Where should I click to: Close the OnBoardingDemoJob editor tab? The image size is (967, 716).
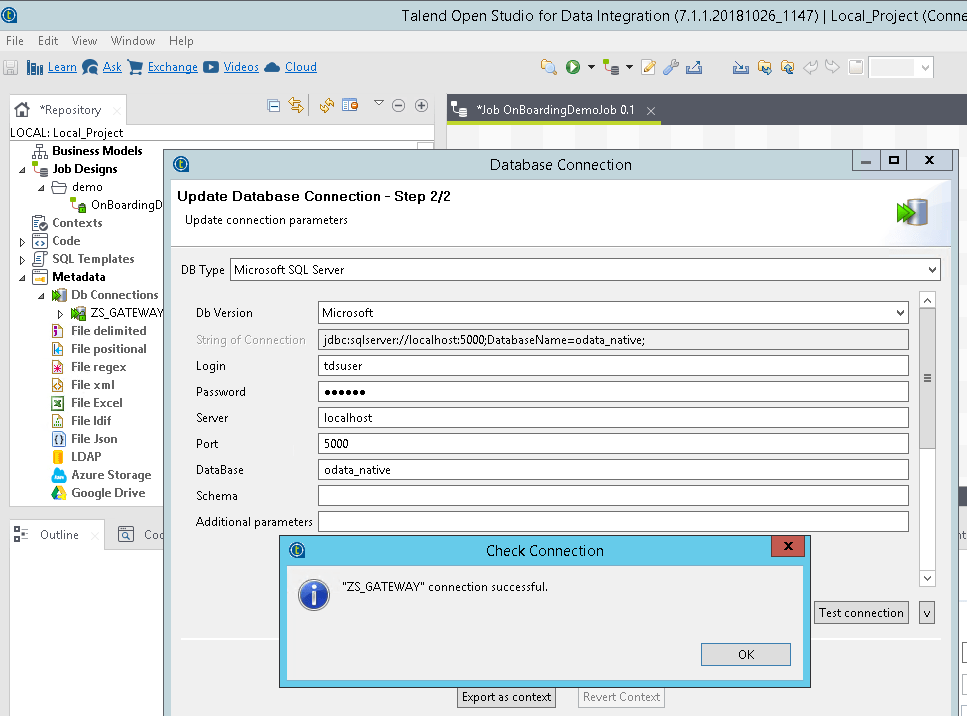click(x=651, y=111)
